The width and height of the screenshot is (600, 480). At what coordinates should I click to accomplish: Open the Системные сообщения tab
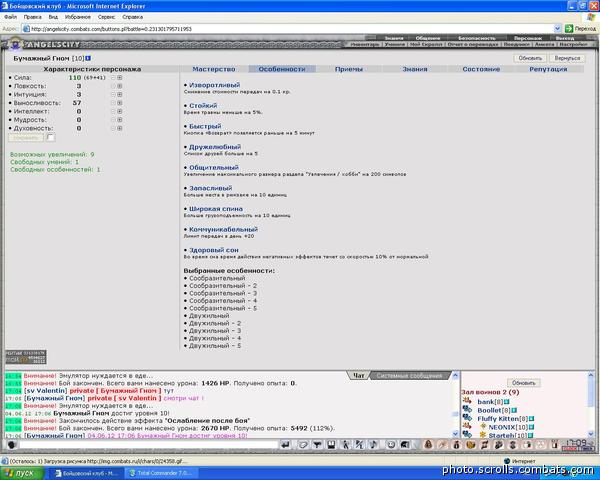click(x=409, y=376)
